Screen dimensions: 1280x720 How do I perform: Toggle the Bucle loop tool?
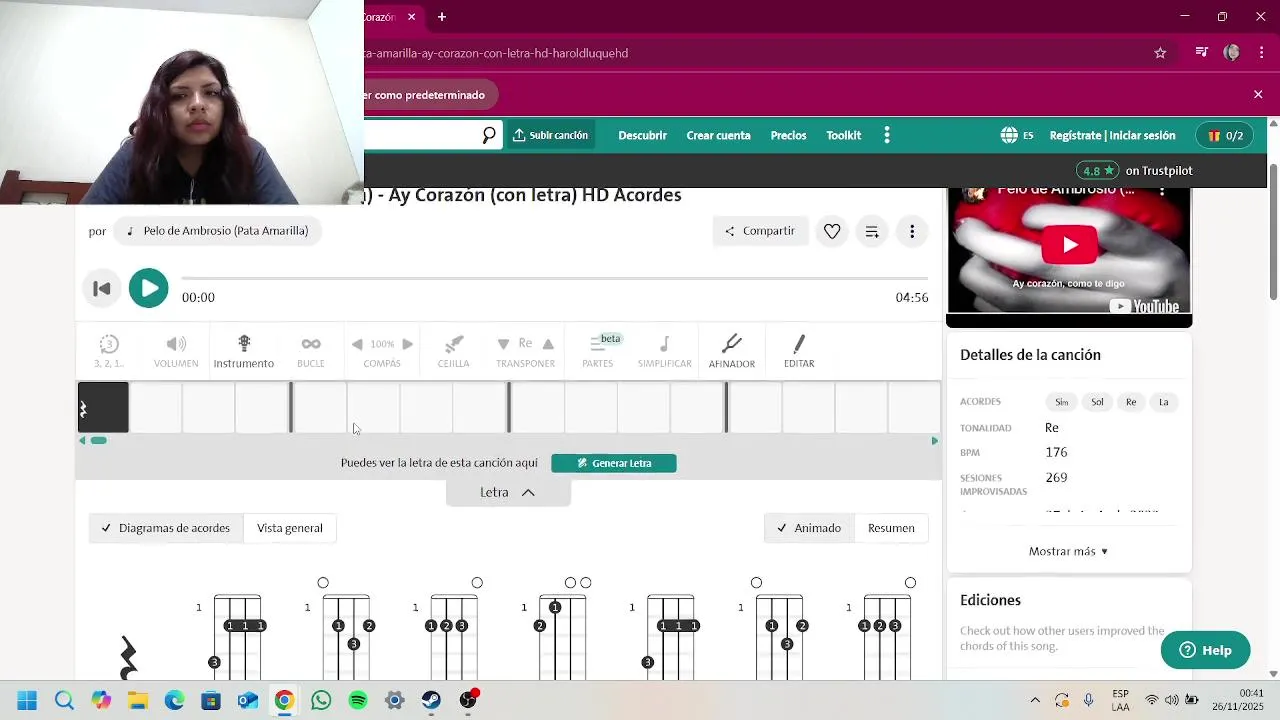(x=311, y=351)
